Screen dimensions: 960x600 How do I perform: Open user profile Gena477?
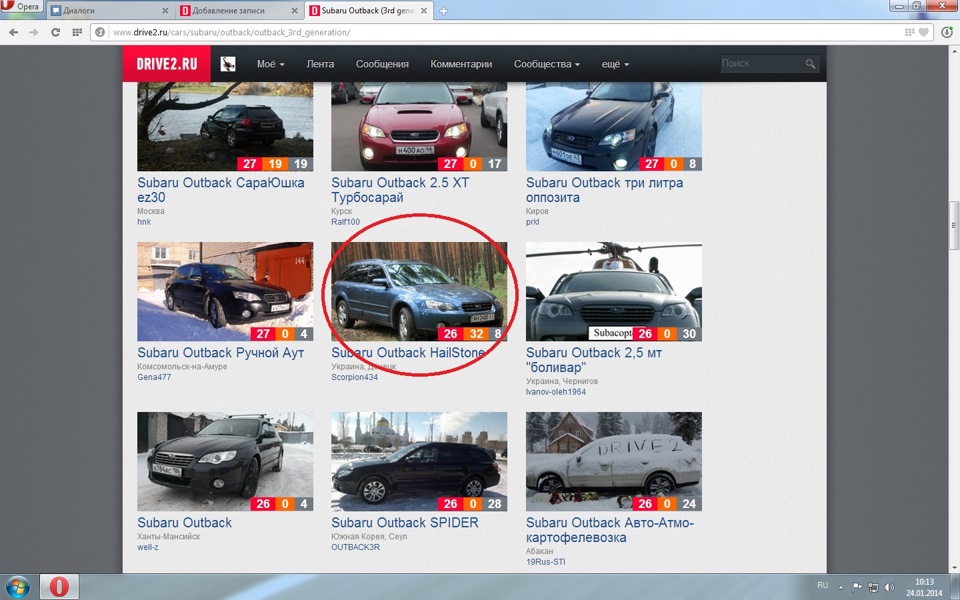pos(154,377)
